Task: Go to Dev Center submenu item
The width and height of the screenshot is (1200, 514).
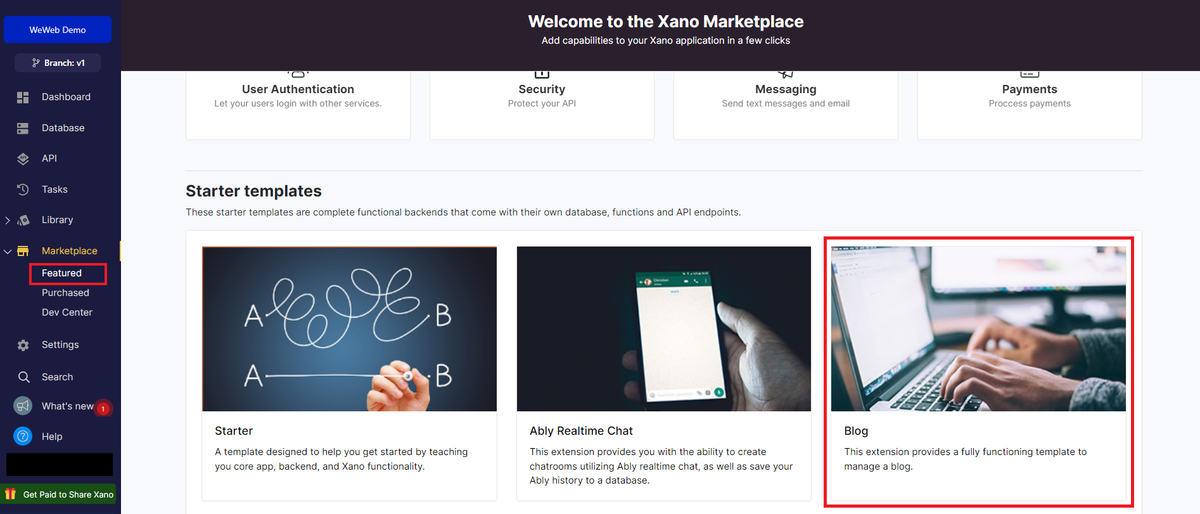Action: [x=67, y=312]
